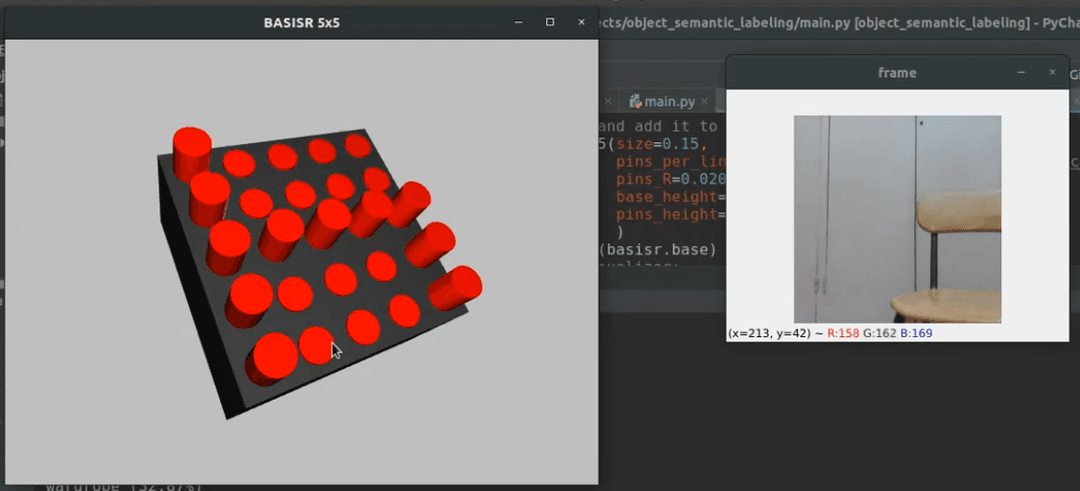The image size is (1080, 491).
Task: Click the frame window title text
Action: click(896, 72)
